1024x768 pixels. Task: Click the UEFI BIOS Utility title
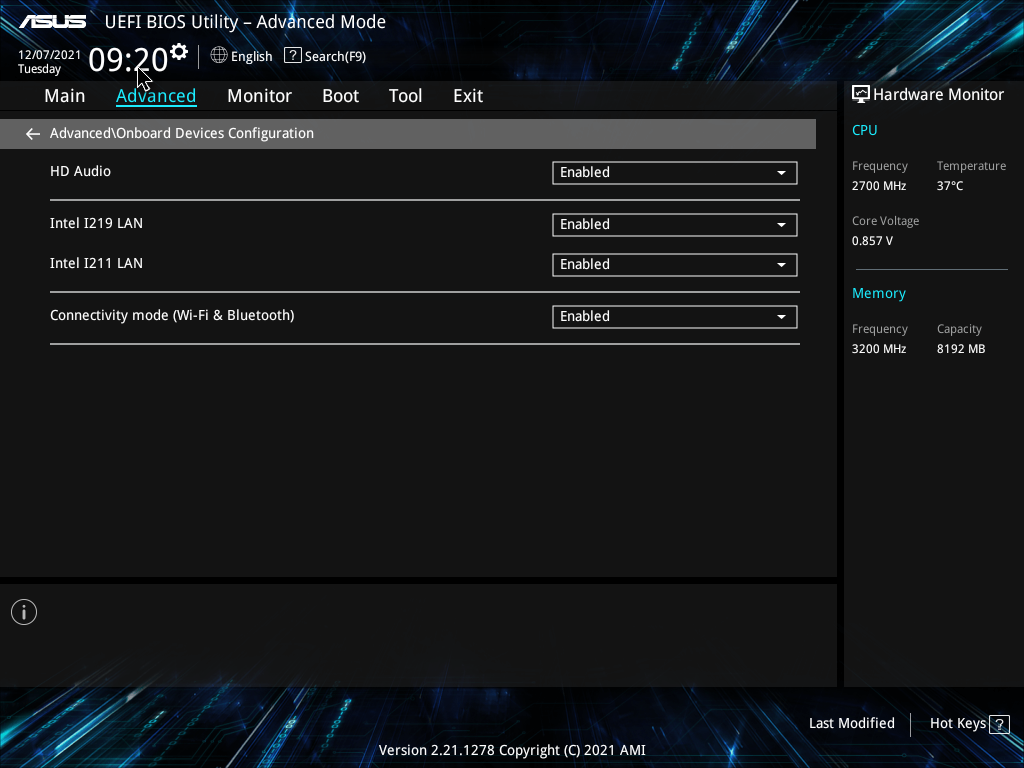[x=245, y=22]
